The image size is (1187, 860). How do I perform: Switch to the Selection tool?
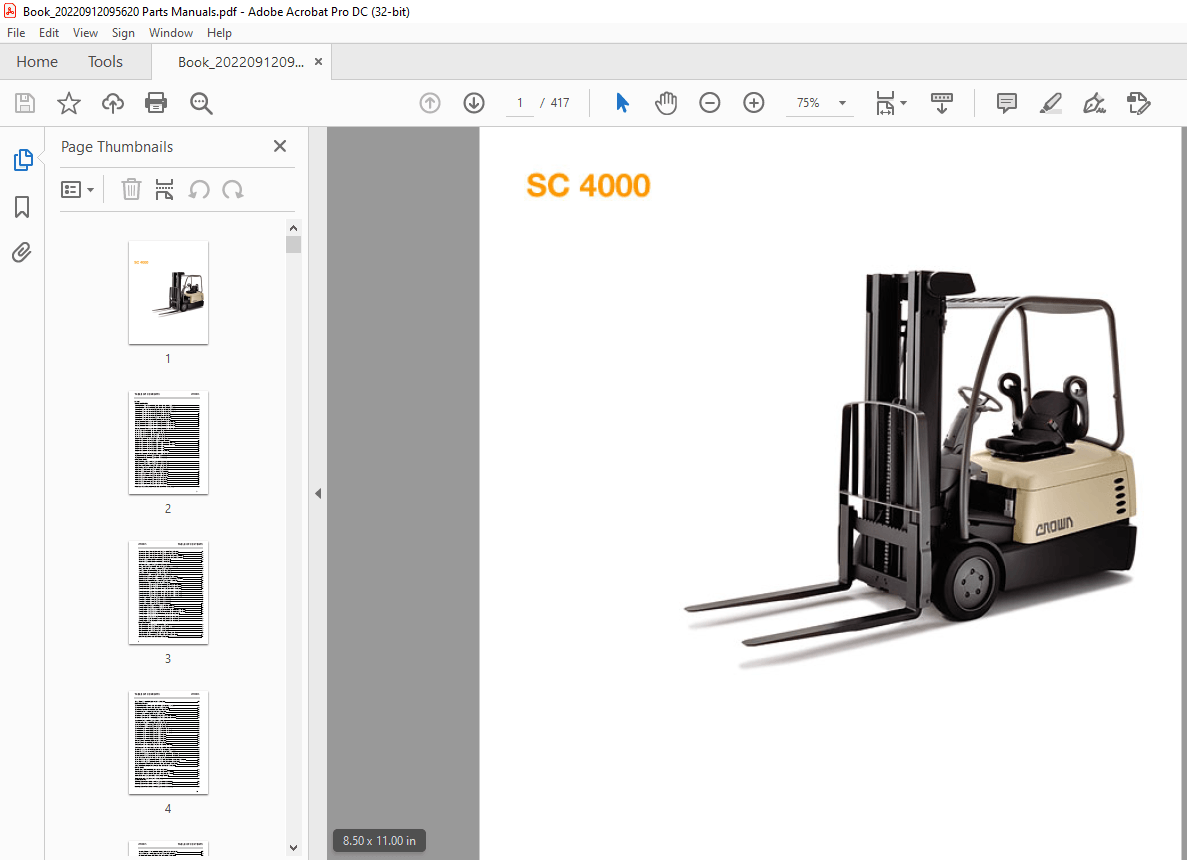622,102
